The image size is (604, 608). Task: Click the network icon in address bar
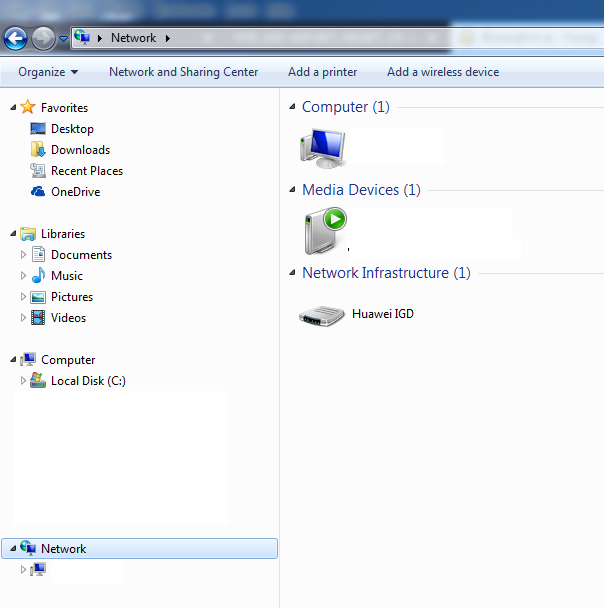pyautogui.click(x=82, y=37)
